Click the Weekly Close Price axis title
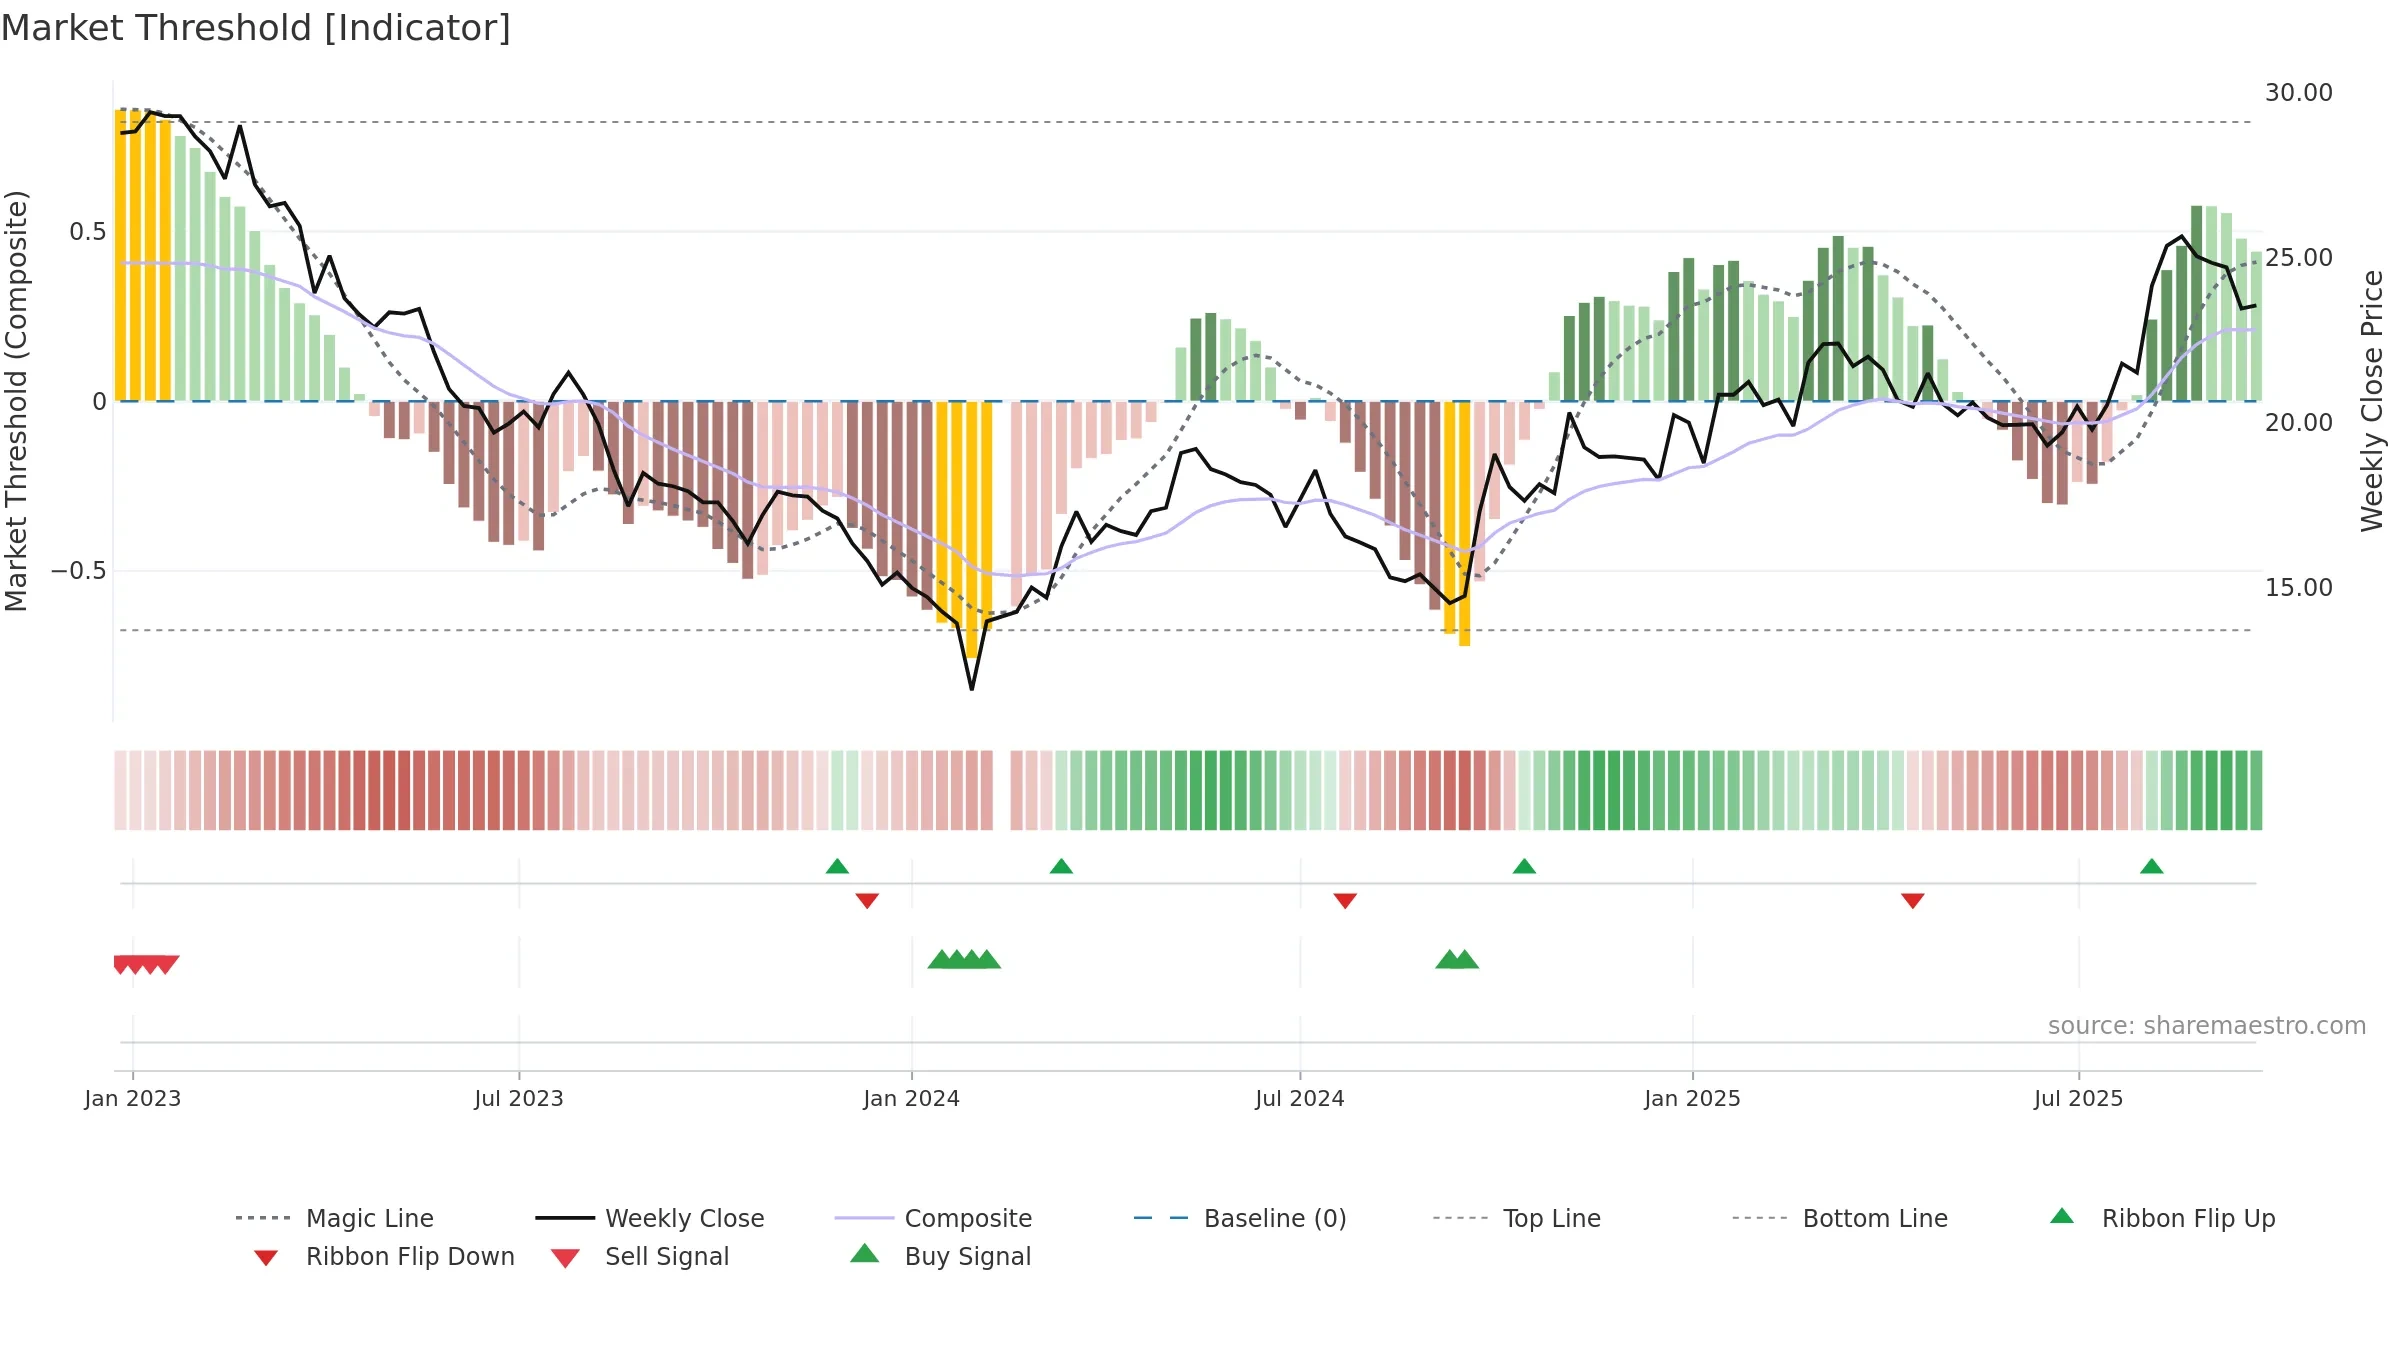 (2372, 401)
